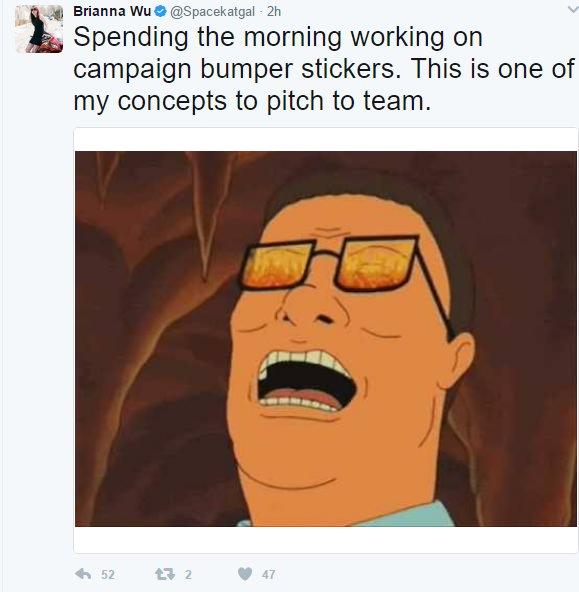The image size is (579, 592).
Task: Click the retweet count 2
Action: coord(188,575)
